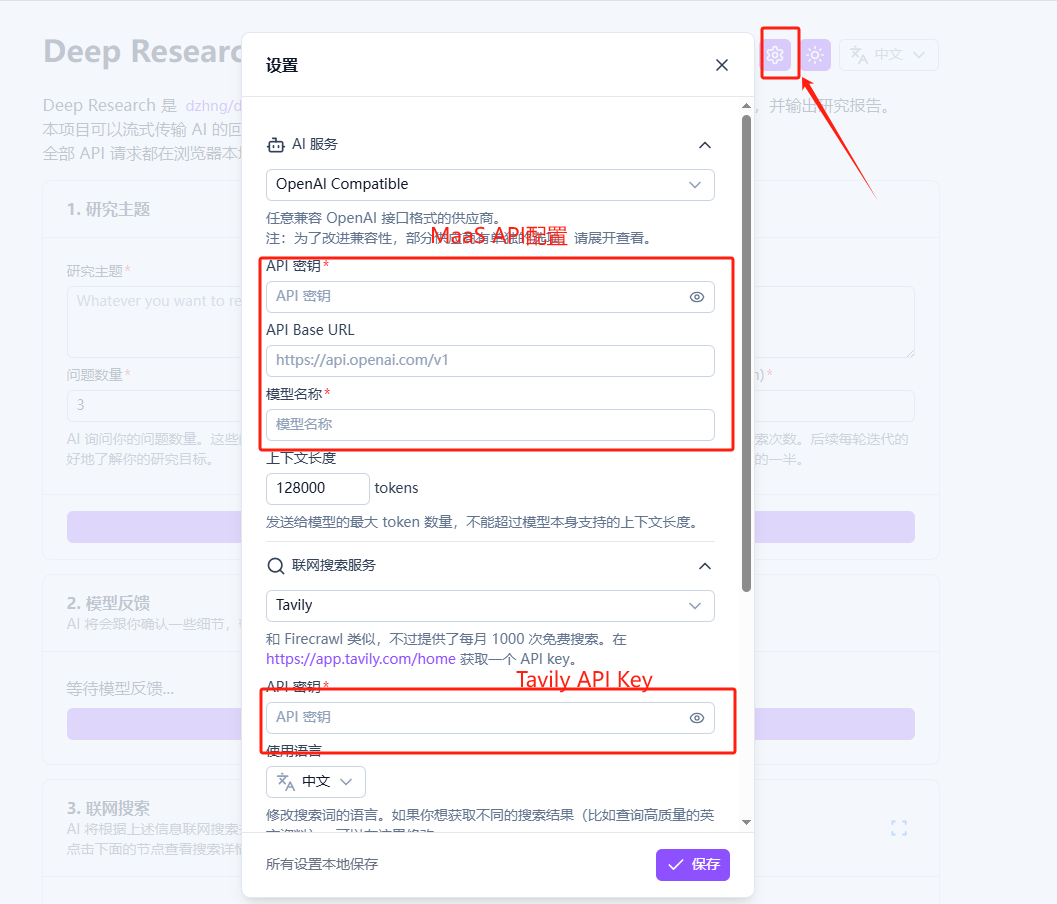Click the 2. 模型反馈 section heading
The width and height of the screenshot is (1057, 904).
coord(109,603)
